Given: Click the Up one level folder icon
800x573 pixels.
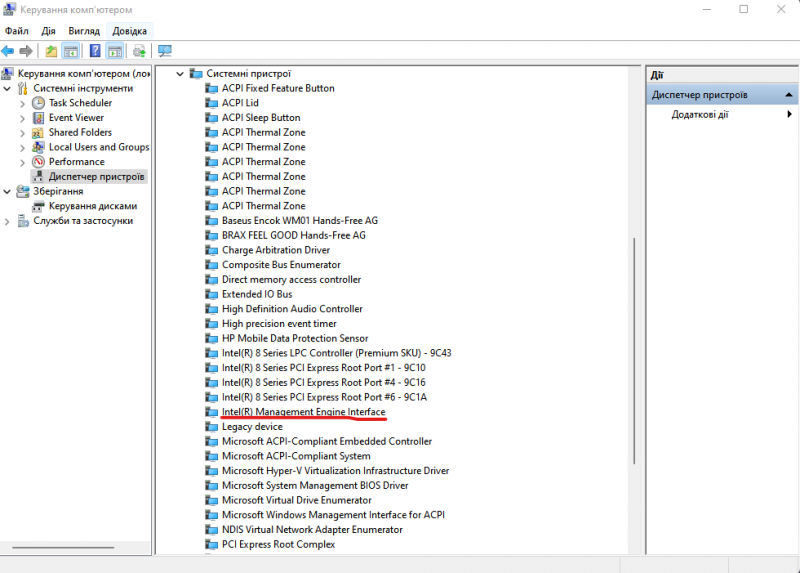Looking at the screenshot, I should coord(52,51).
